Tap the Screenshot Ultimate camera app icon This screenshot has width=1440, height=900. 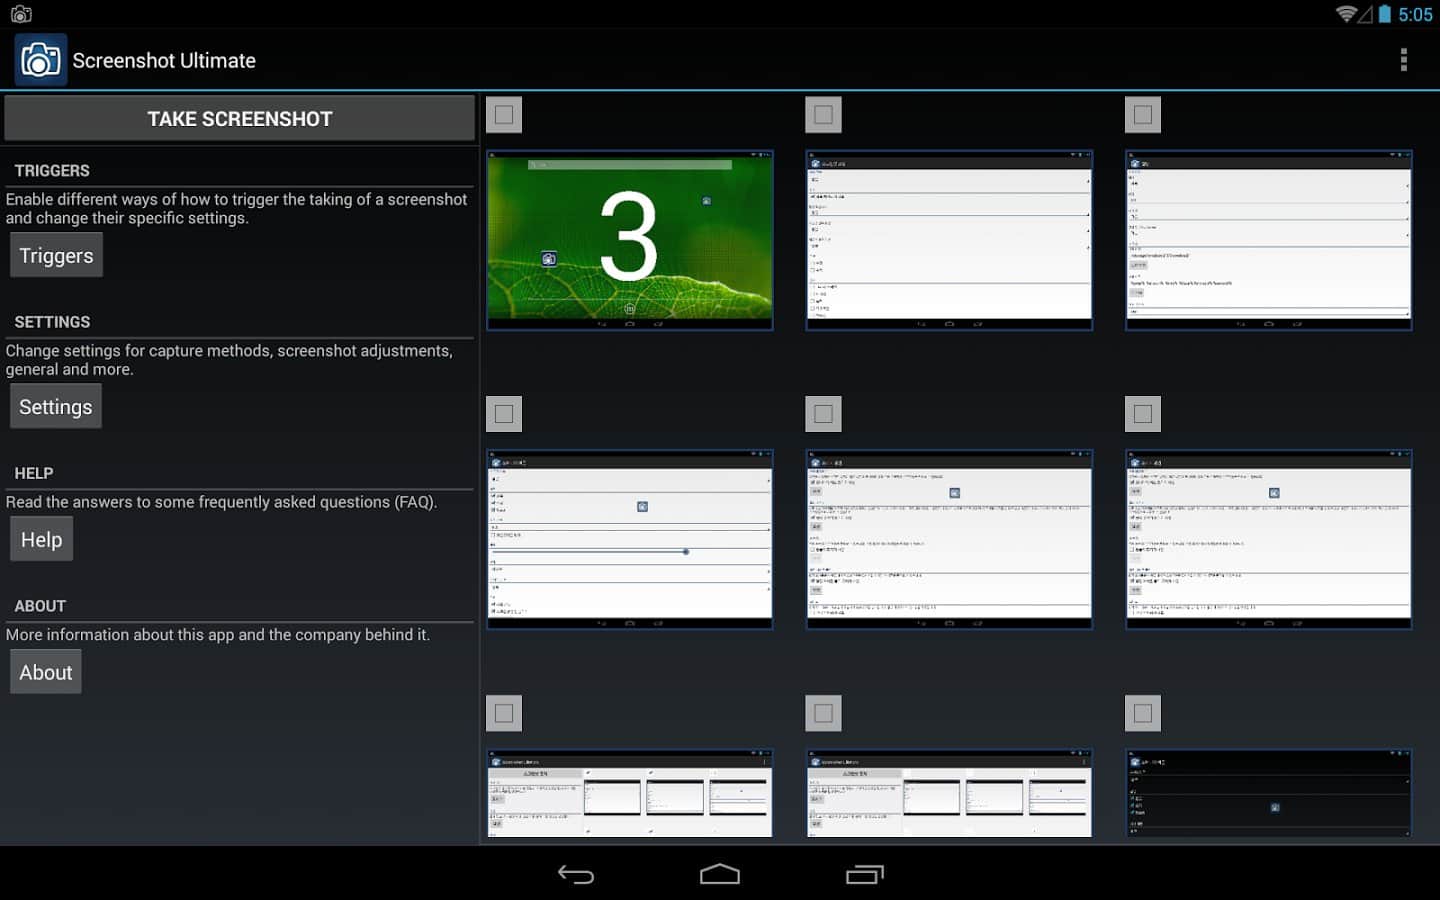40,60
